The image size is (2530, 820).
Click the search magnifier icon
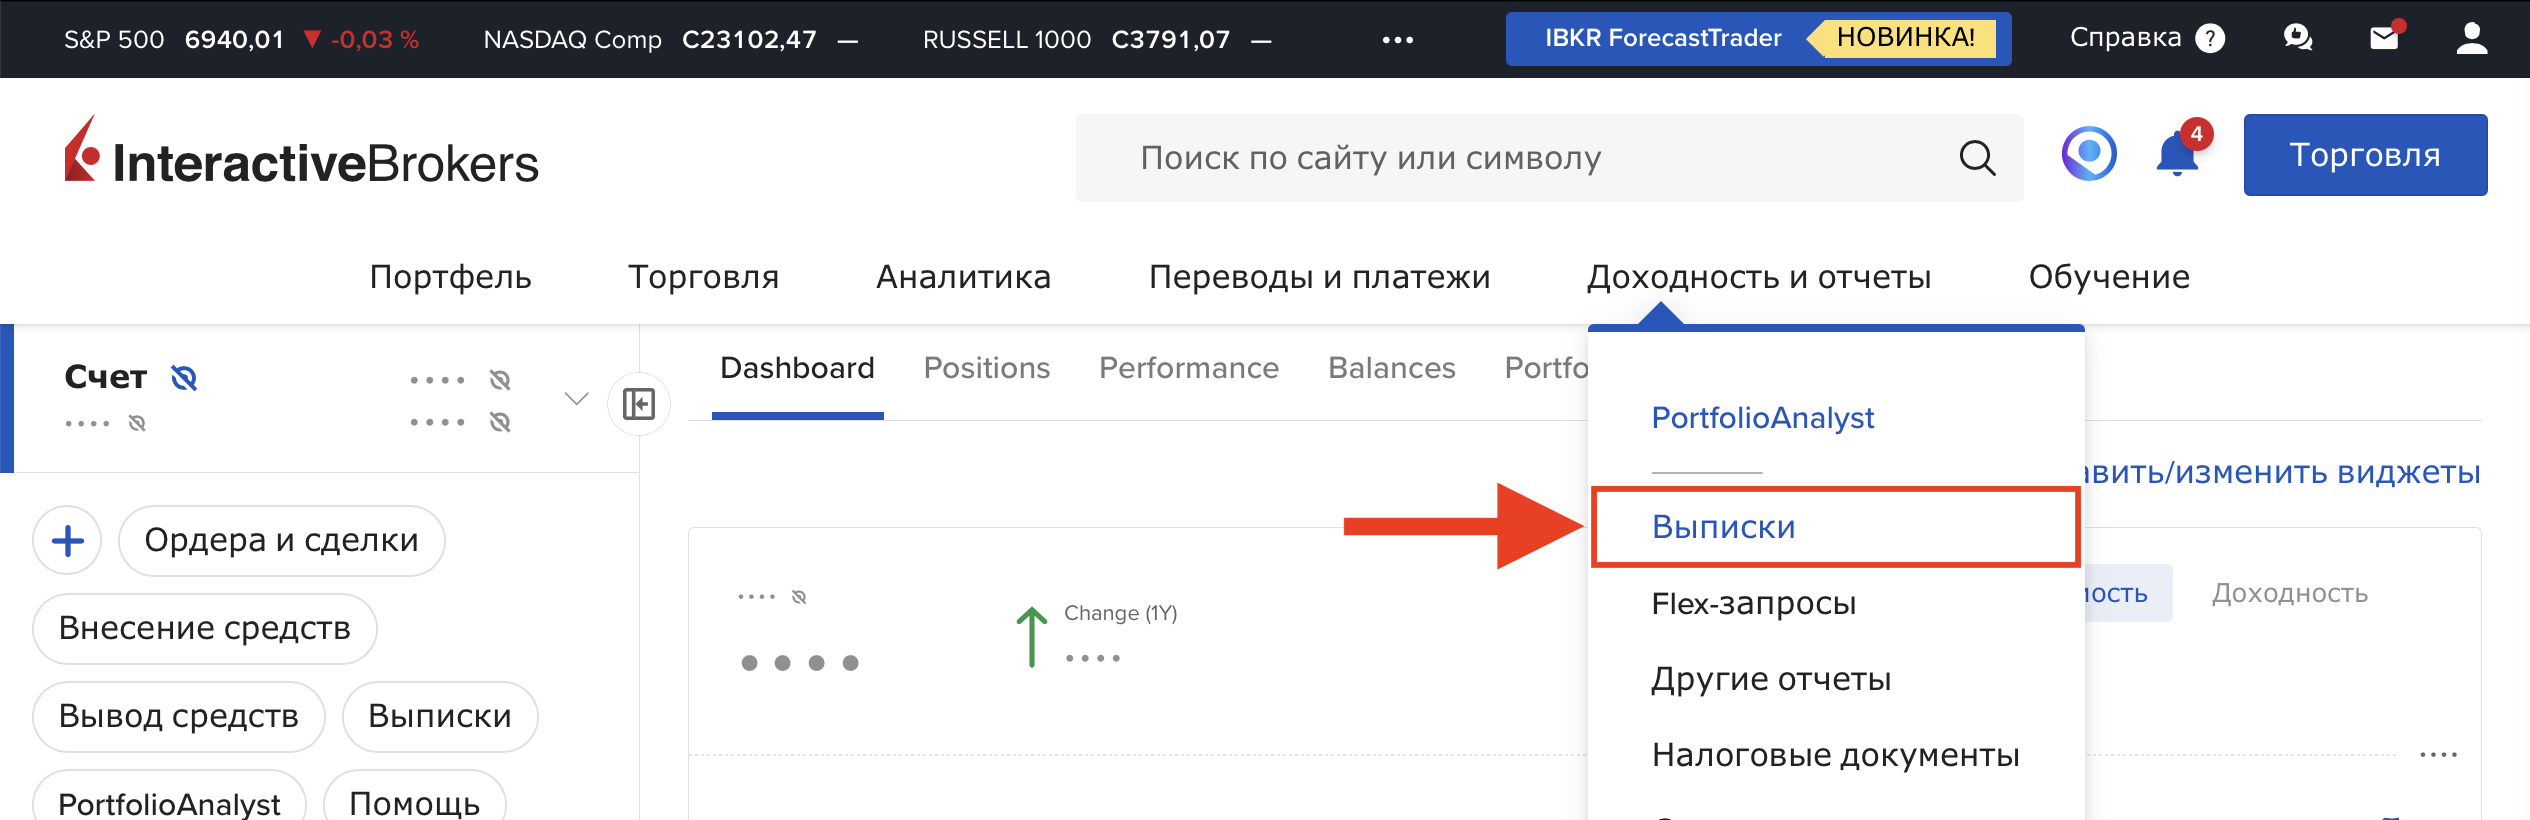point(1977,158)
